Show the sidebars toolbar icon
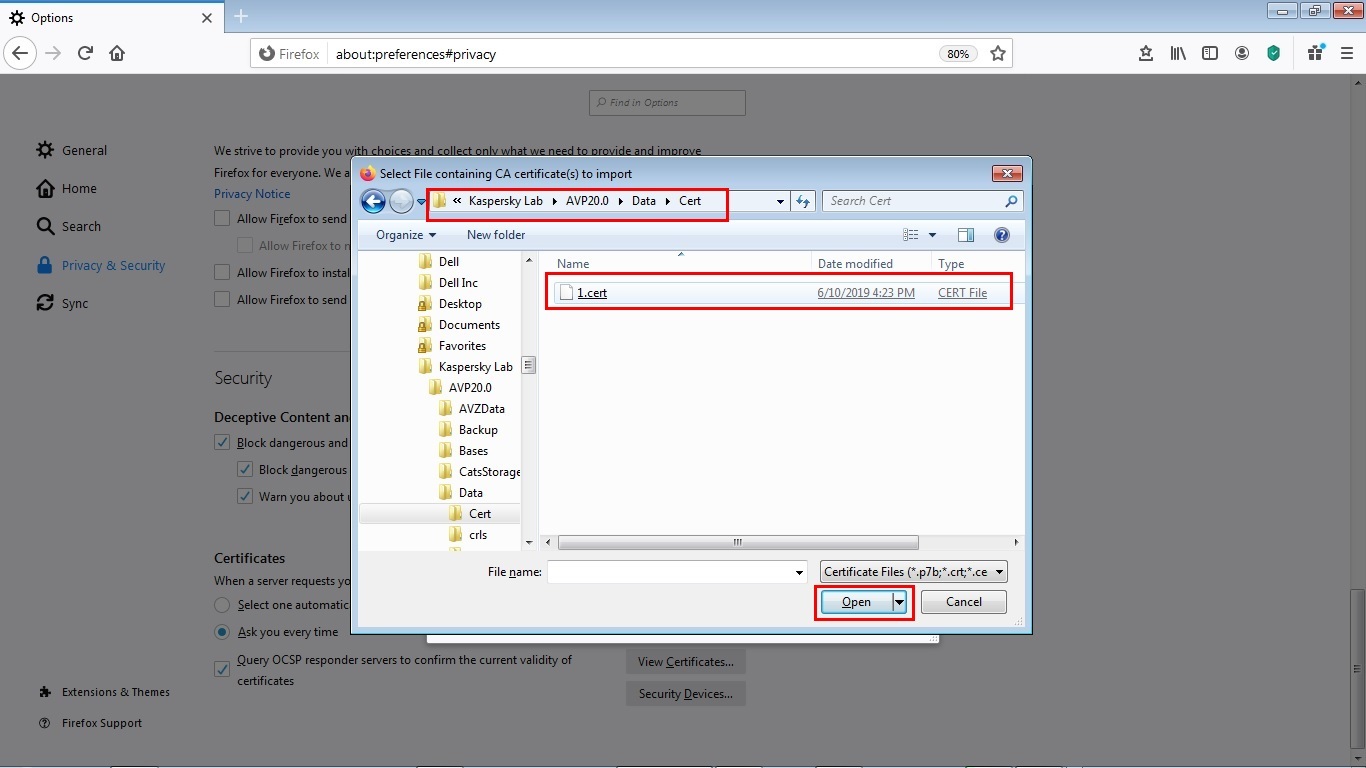 tap(1210, 54)
